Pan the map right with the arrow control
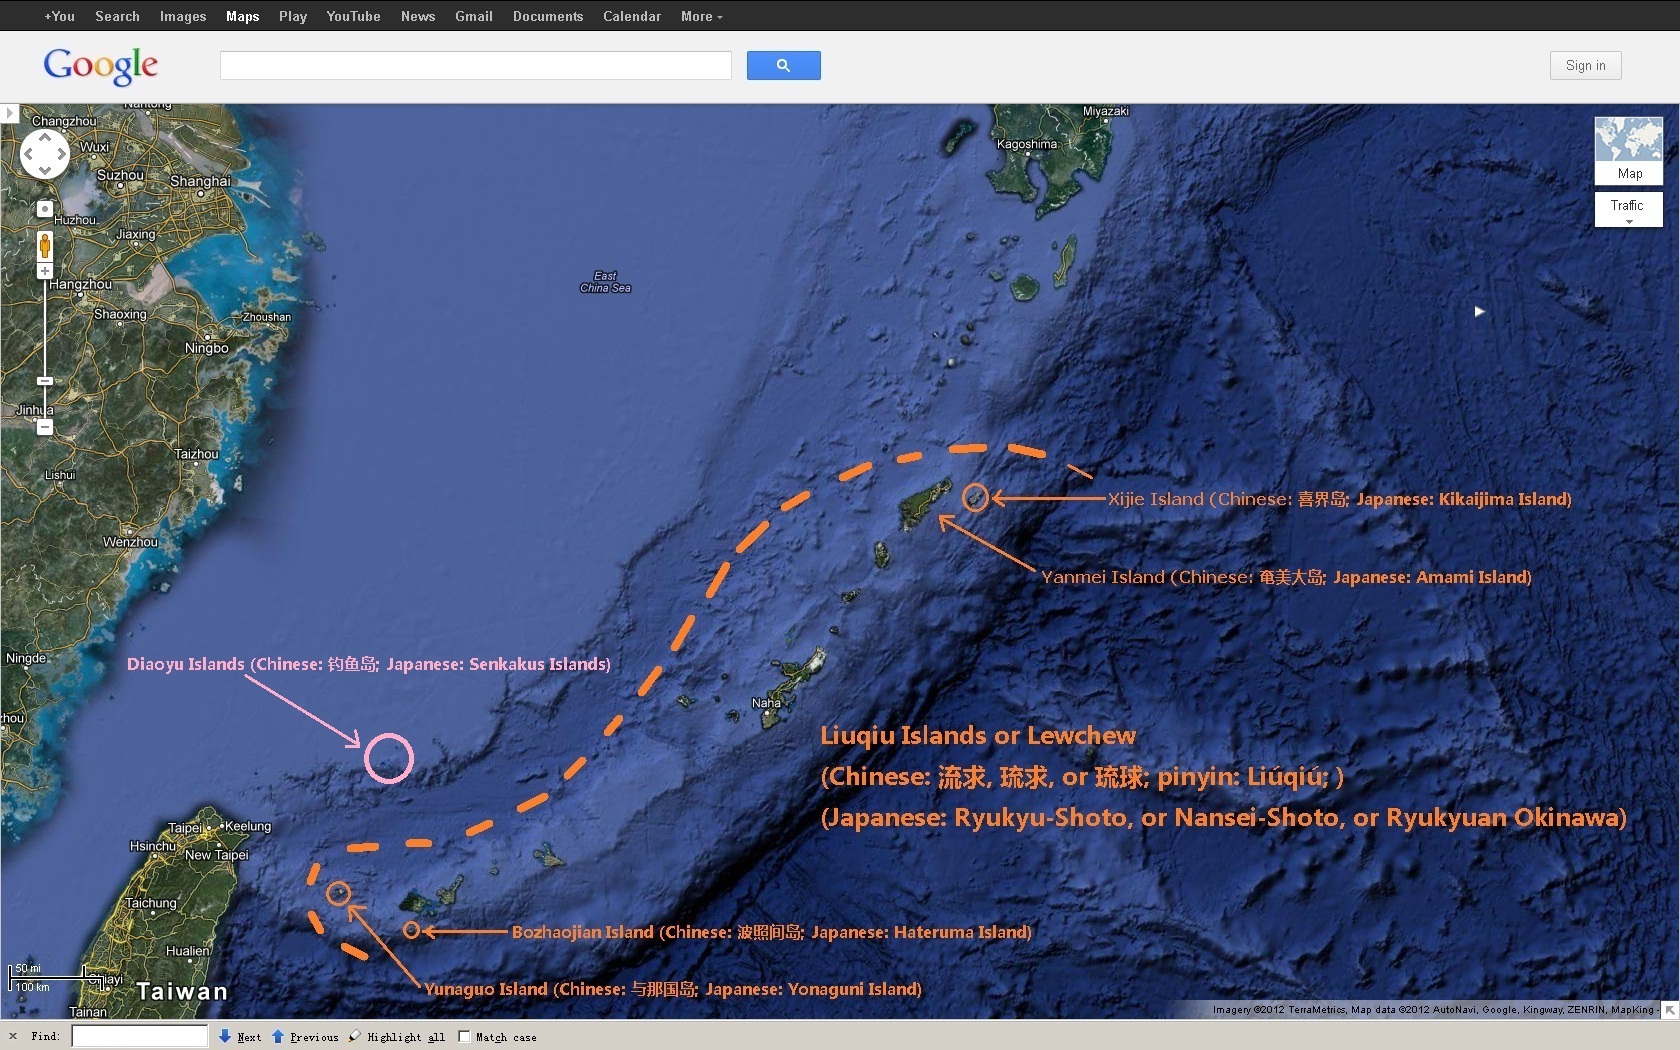The width and height of the screenshot is (1680, 1050). point(61,155)
